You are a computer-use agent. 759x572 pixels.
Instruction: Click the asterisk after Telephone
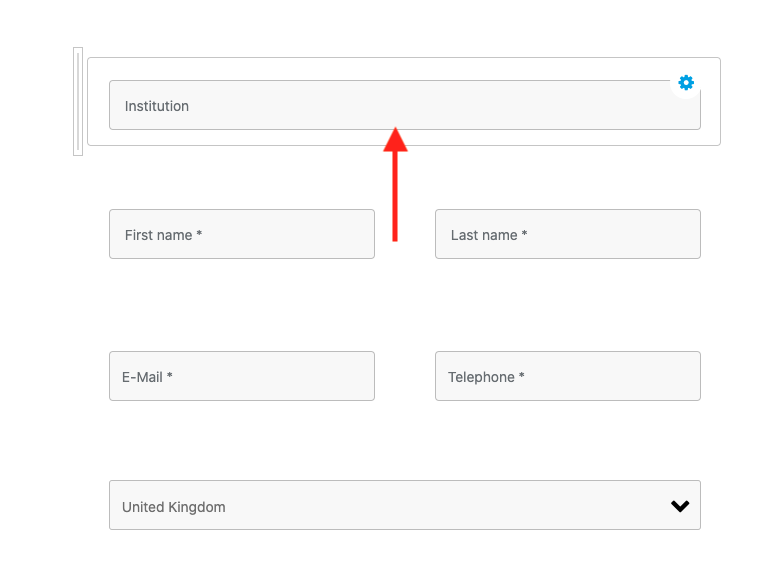521,375
